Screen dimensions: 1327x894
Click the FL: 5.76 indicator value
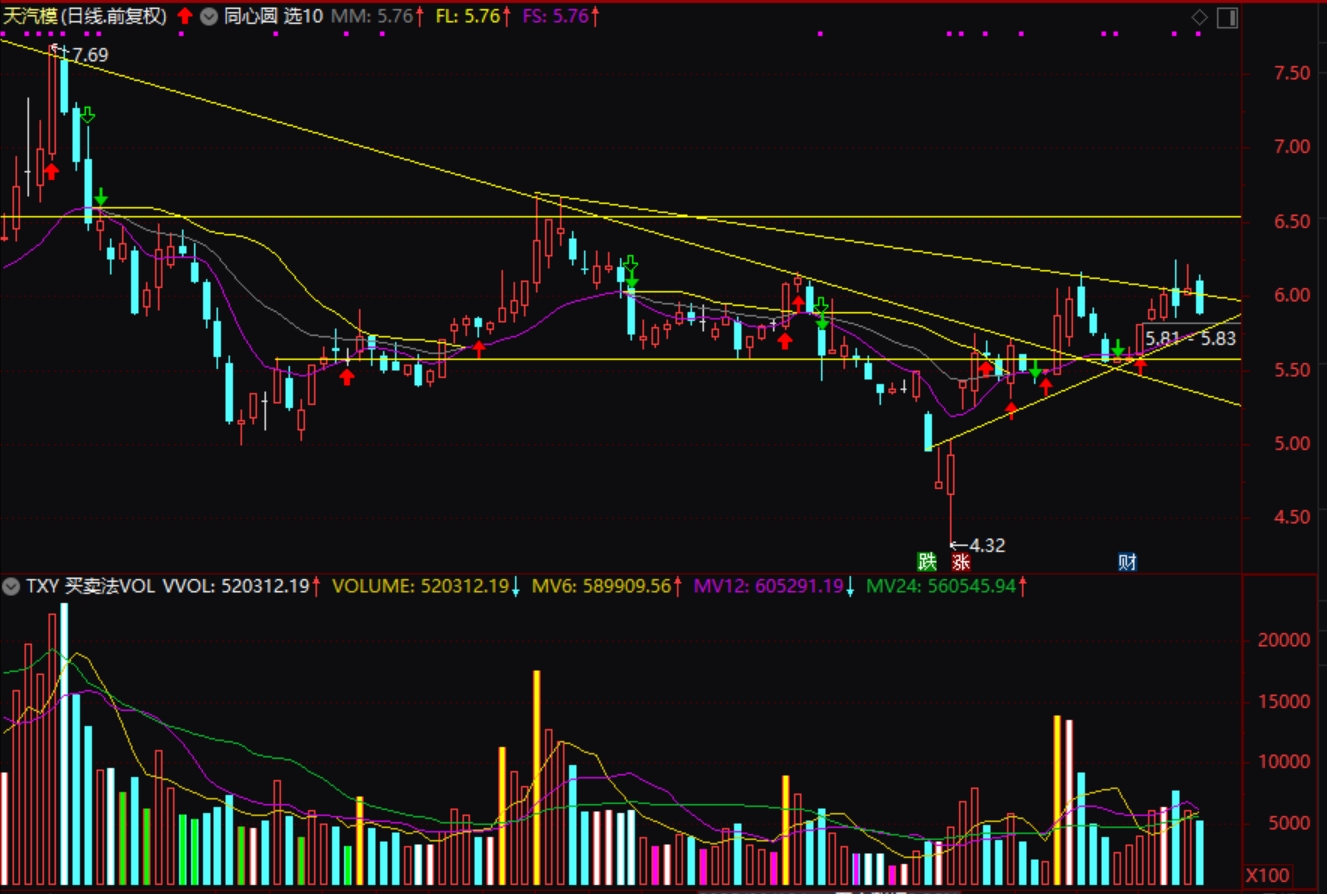pyautogui.click(x=467, y=16)
